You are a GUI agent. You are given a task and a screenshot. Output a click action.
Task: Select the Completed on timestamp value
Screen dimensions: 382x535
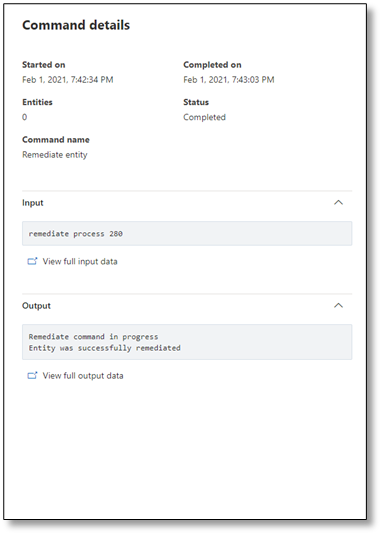[x=229, y=80]
